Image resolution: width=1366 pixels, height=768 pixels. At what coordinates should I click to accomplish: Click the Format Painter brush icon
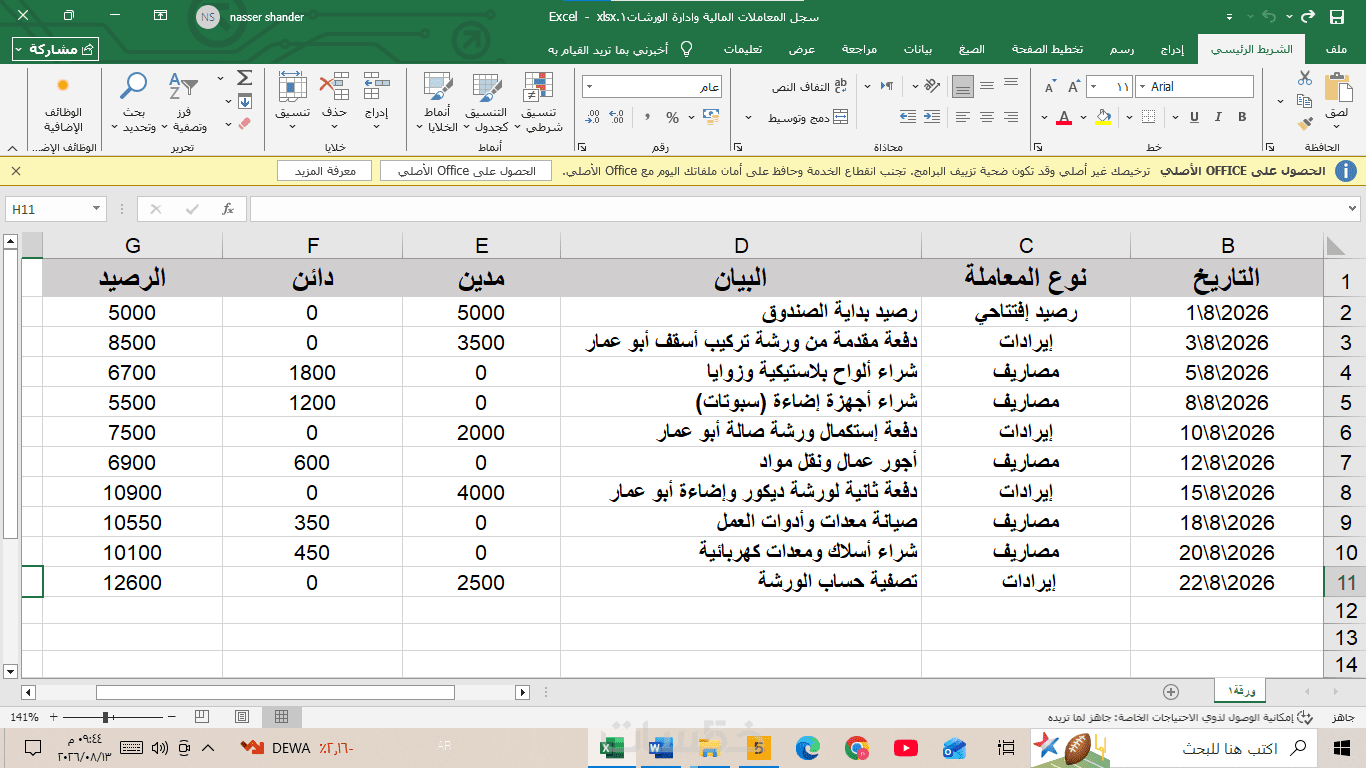[1304, 124]
